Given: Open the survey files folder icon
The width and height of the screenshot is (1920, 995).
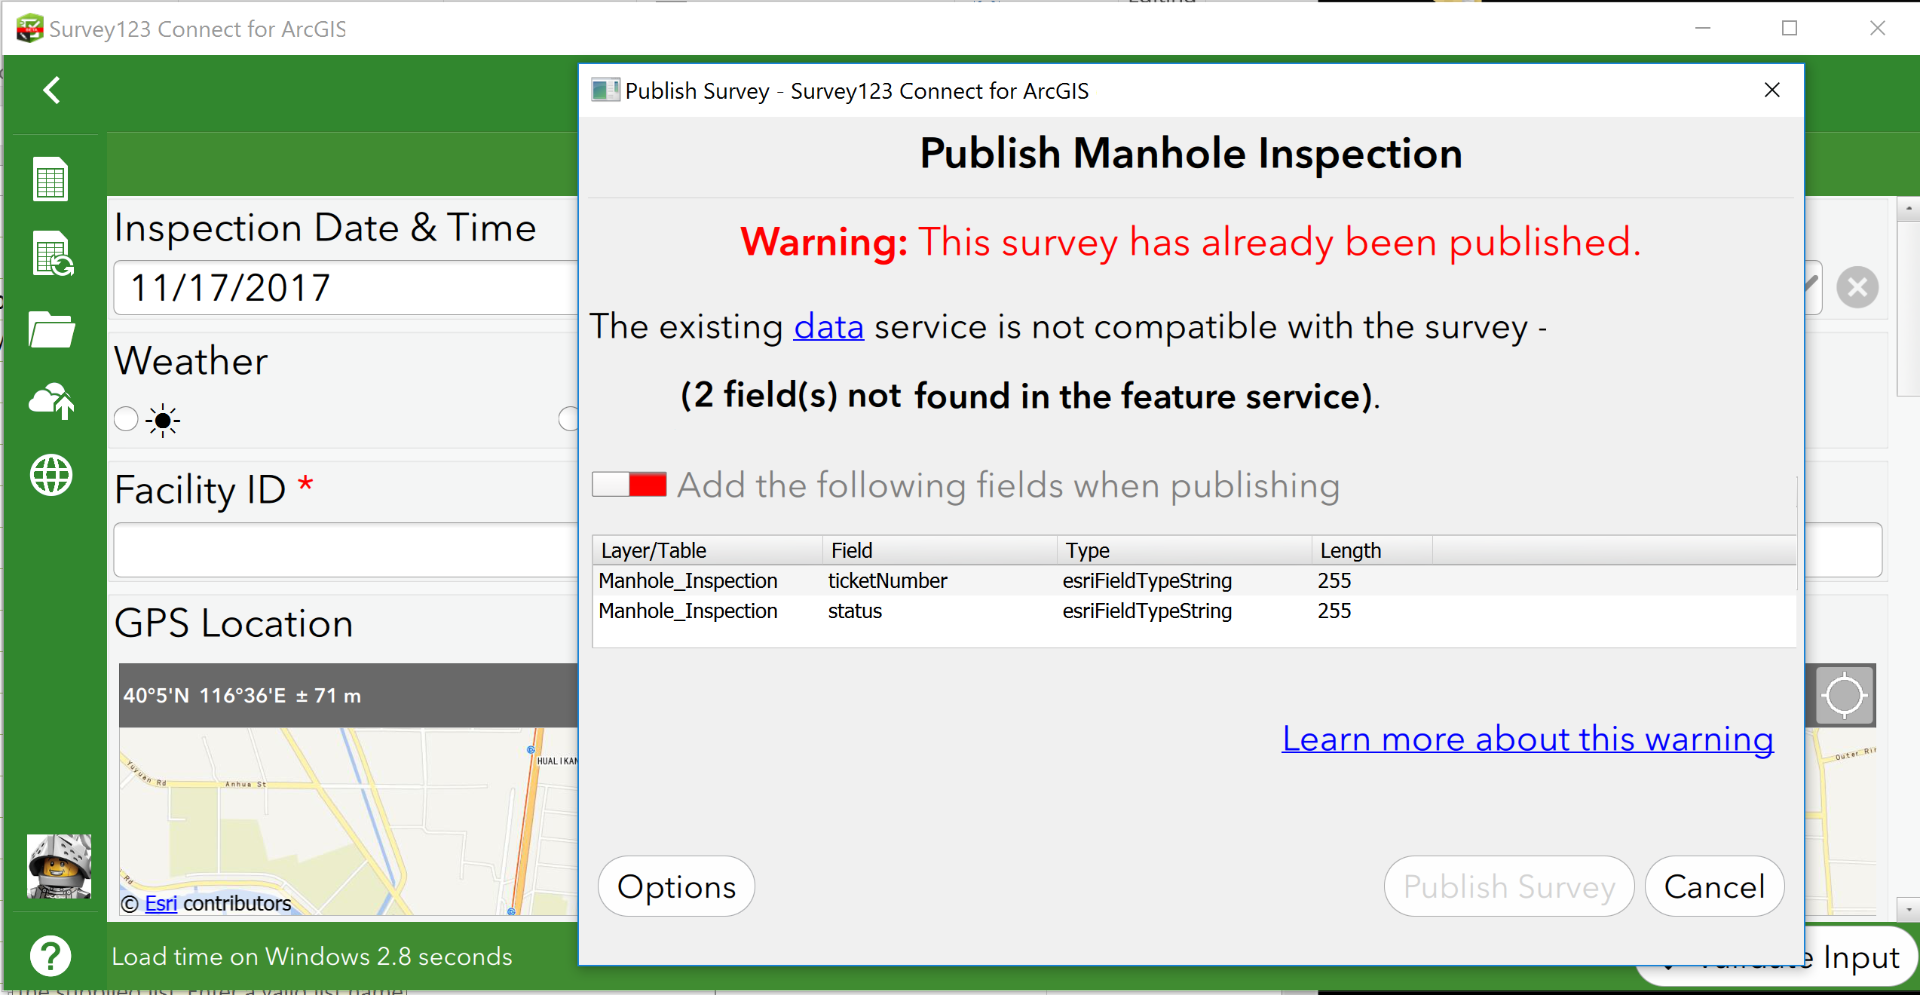Looking at the screenshot, I should (52, 329).
